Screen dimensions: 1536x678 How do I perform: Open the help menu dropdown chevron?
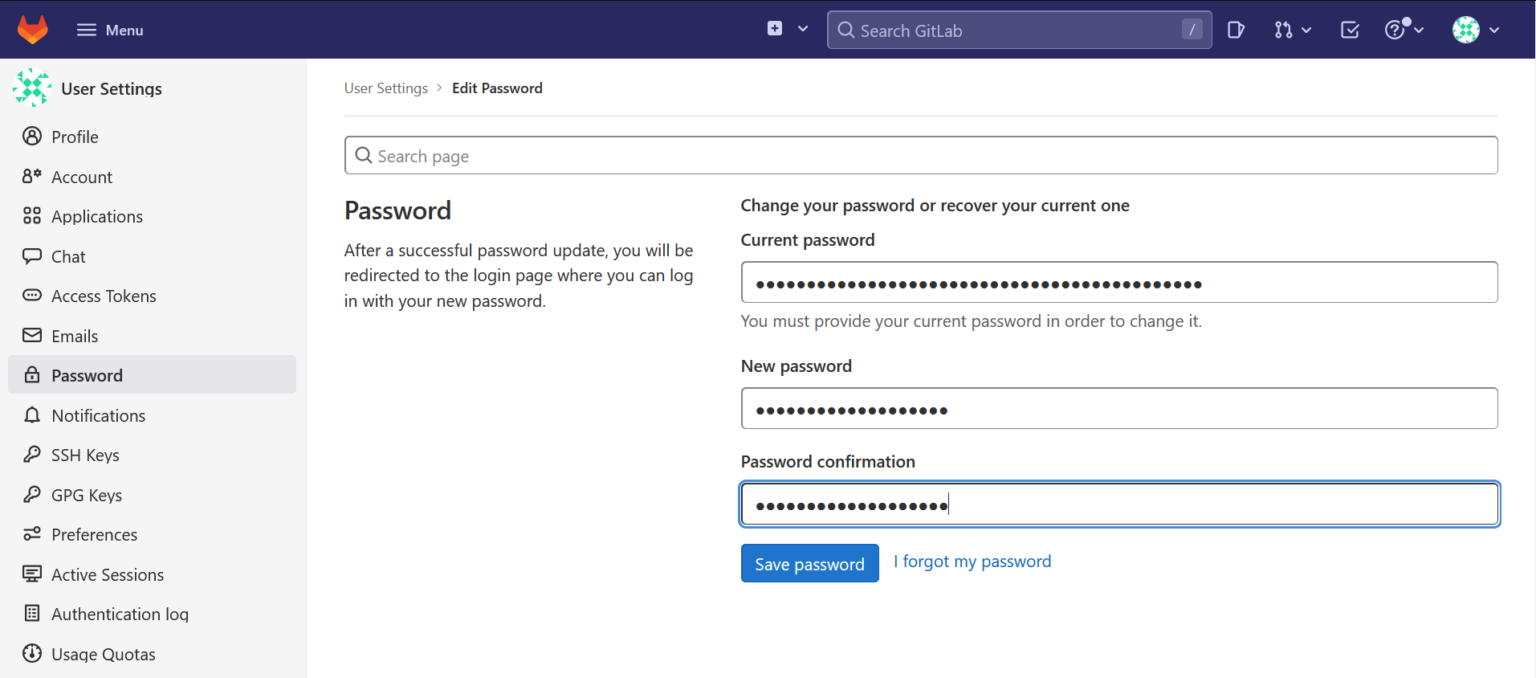(1421, 29)
